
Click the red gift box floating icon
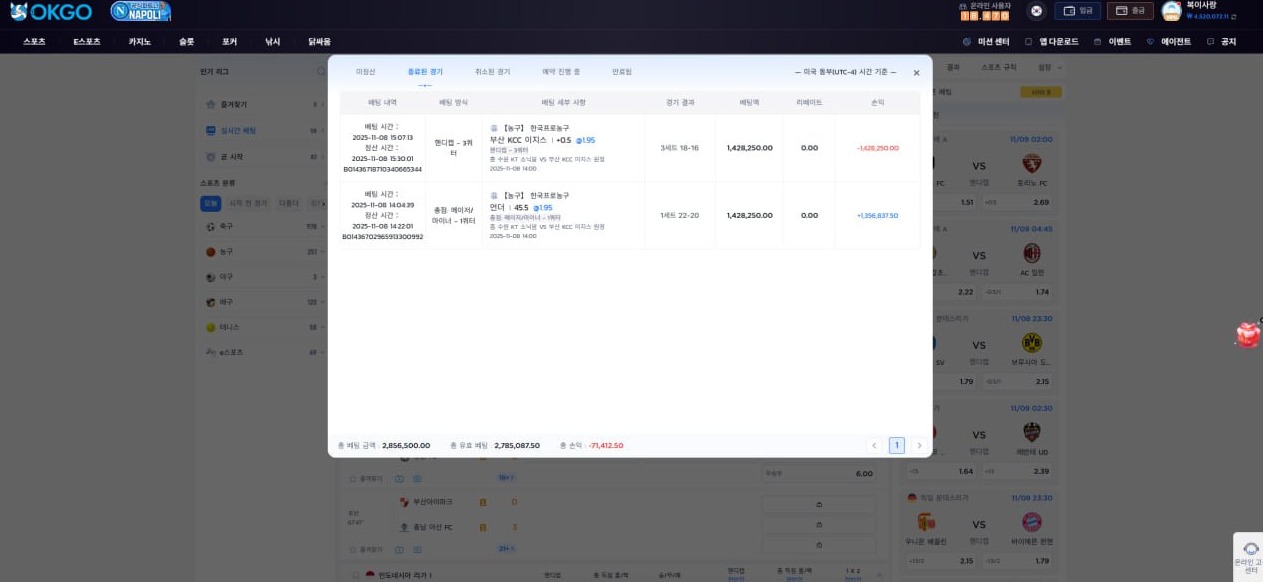(x=1248, y=335)
